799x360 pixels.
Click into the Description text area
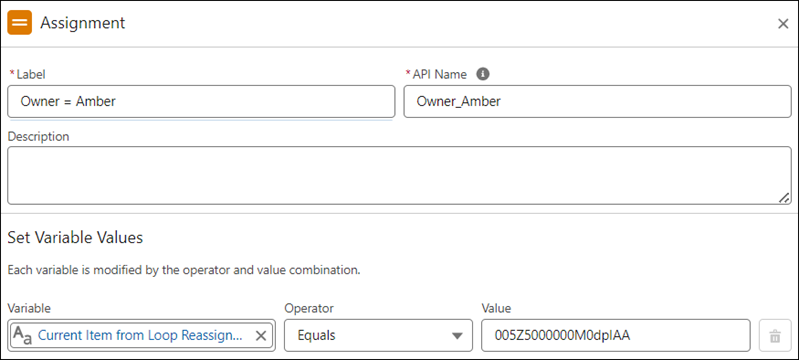tap(399, 175)
